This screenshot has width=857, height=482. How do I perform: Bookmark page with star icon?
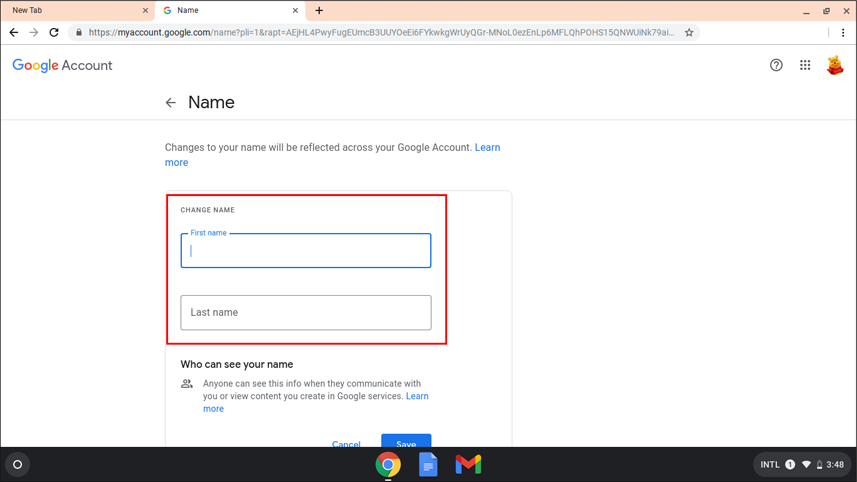[689, 33]
